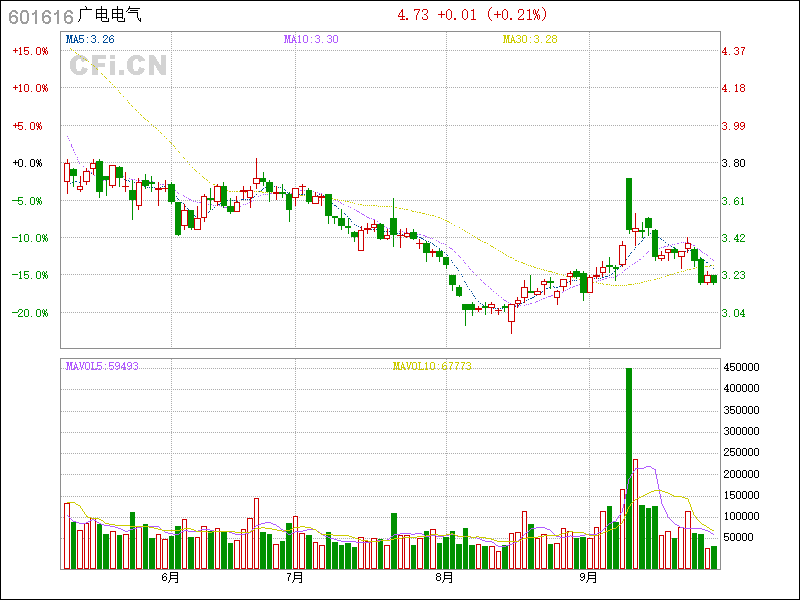Click the tallest green volume bar
Viewport: 800px width, 600px height.
(629, 468)
